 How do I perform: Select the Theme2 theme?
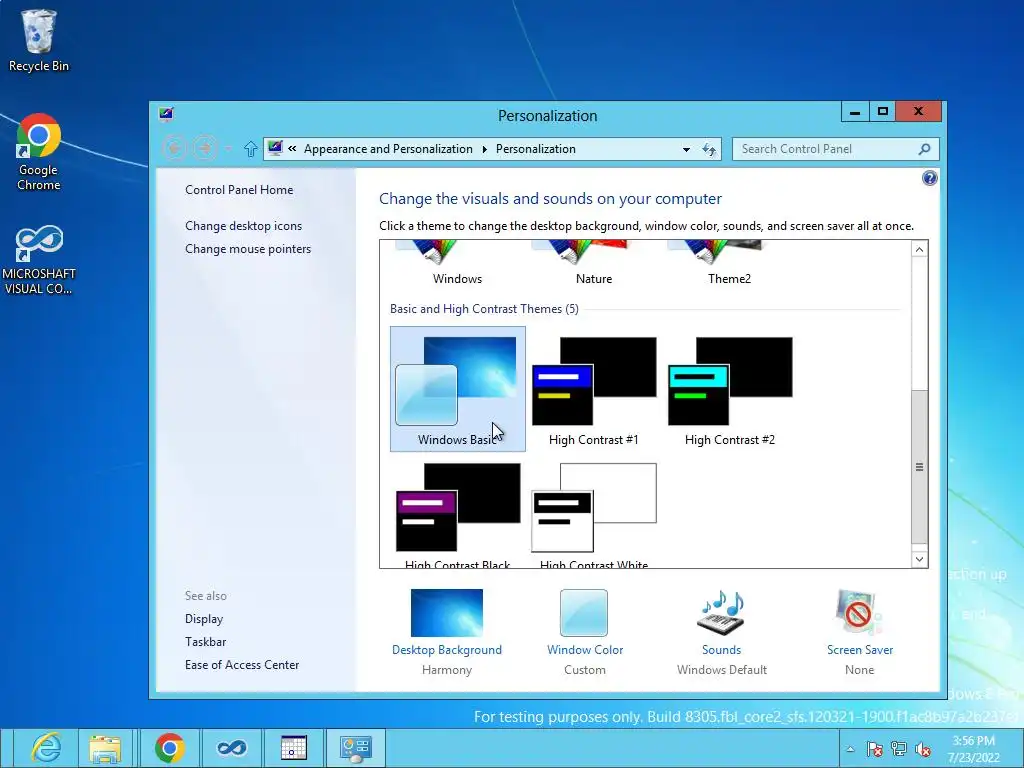tap(729, 264)
